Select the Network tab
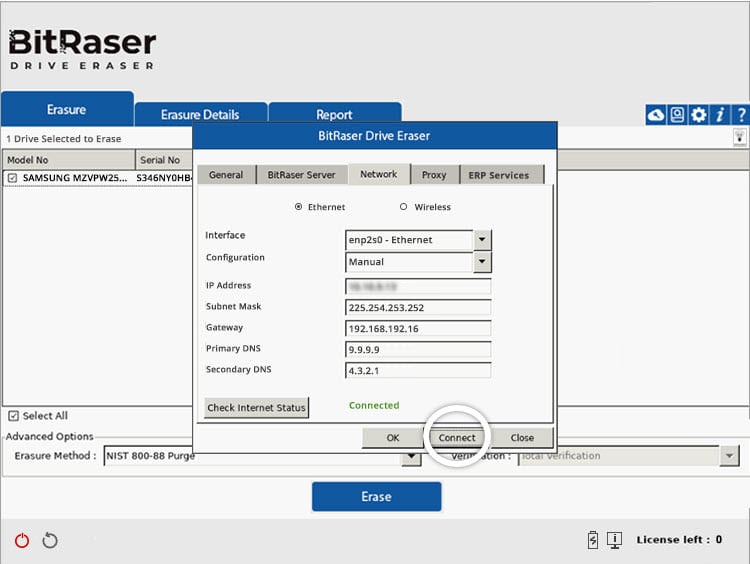This screenshot has width=750, height=564. (379, 174)
